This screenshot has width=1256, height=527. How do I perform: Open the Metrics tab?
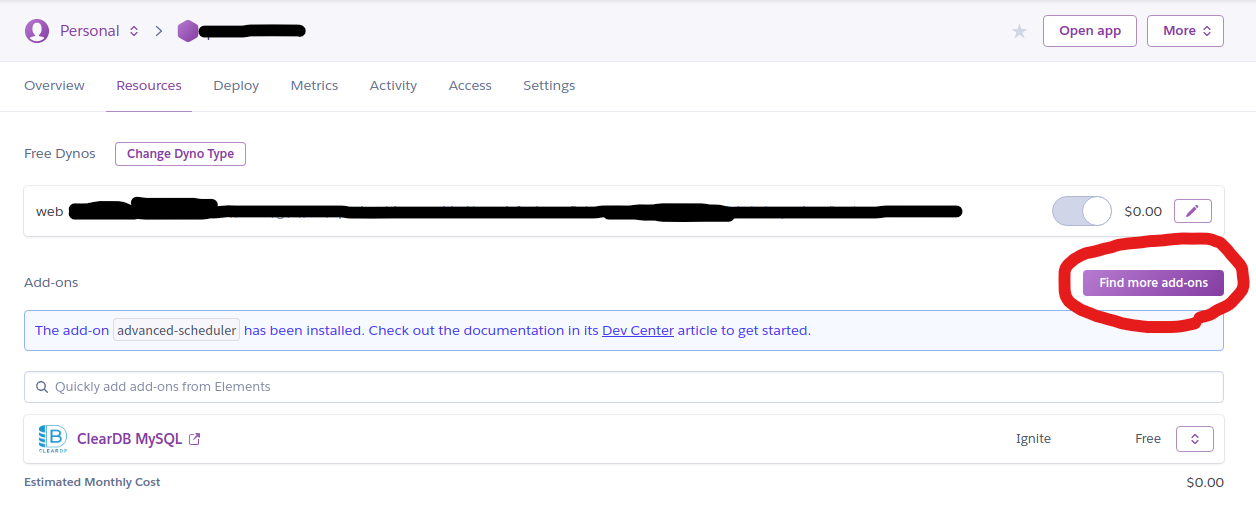[314, 86]
